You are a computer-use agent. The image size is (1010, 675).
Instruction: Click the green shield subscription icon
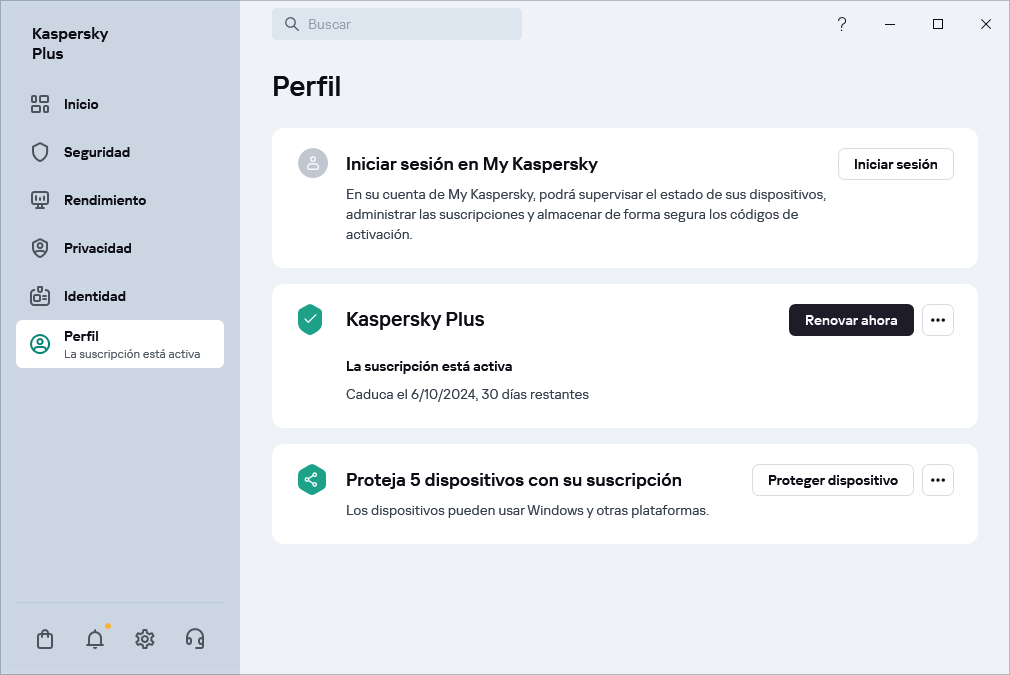(x=310, y=320)
